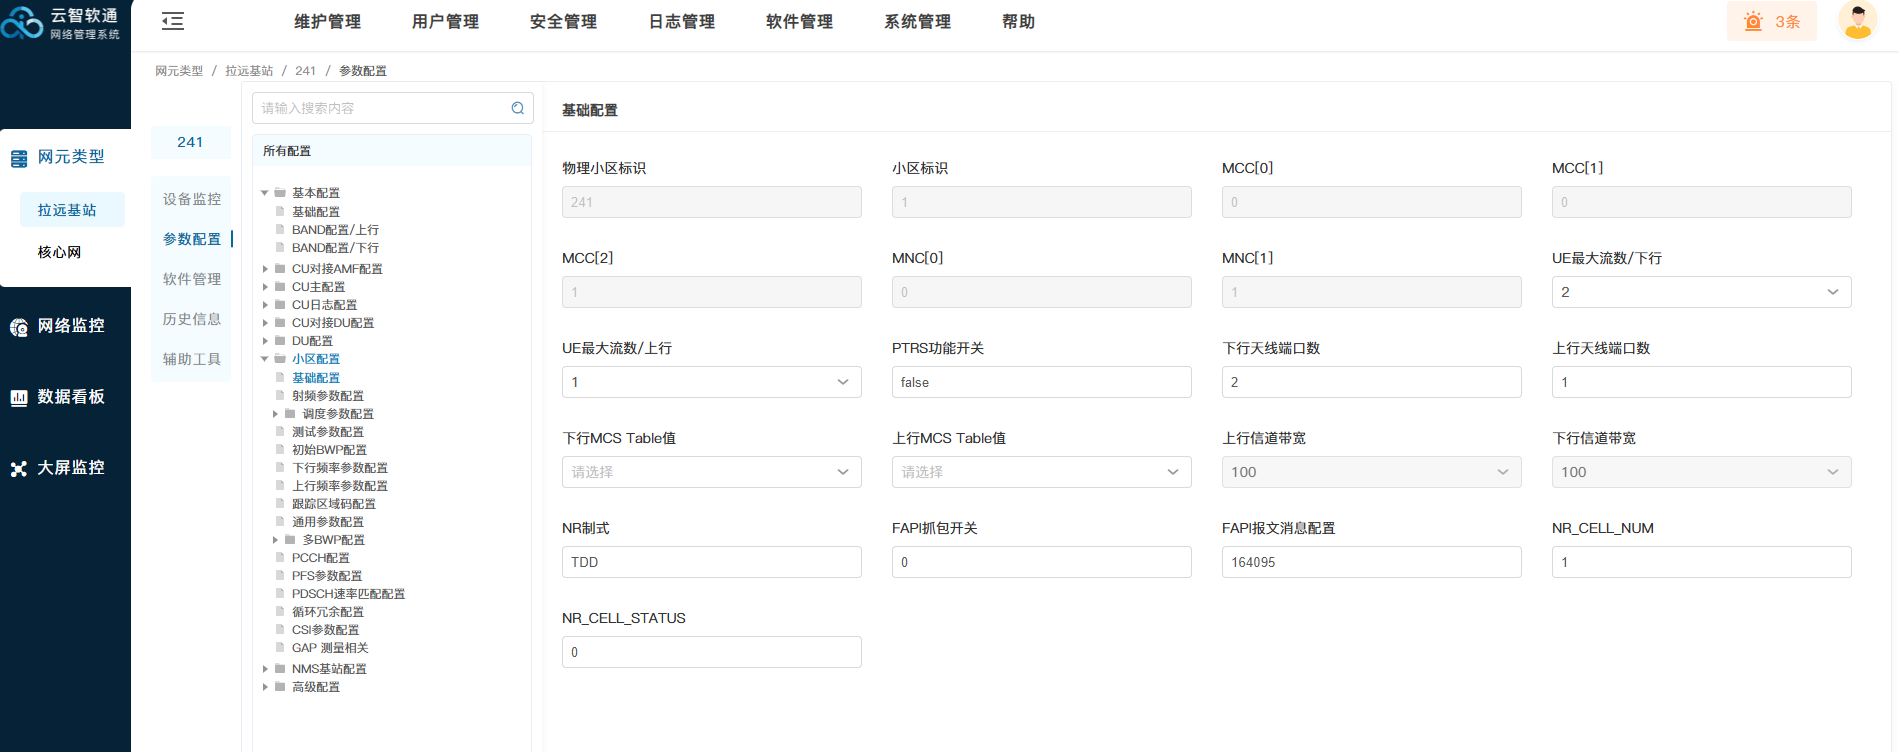This screenshot has width=1899, height=752.
Task: Select PDSCH速率匹配配置 tree item
Action: pyautogui.click(x=348, y=594)
